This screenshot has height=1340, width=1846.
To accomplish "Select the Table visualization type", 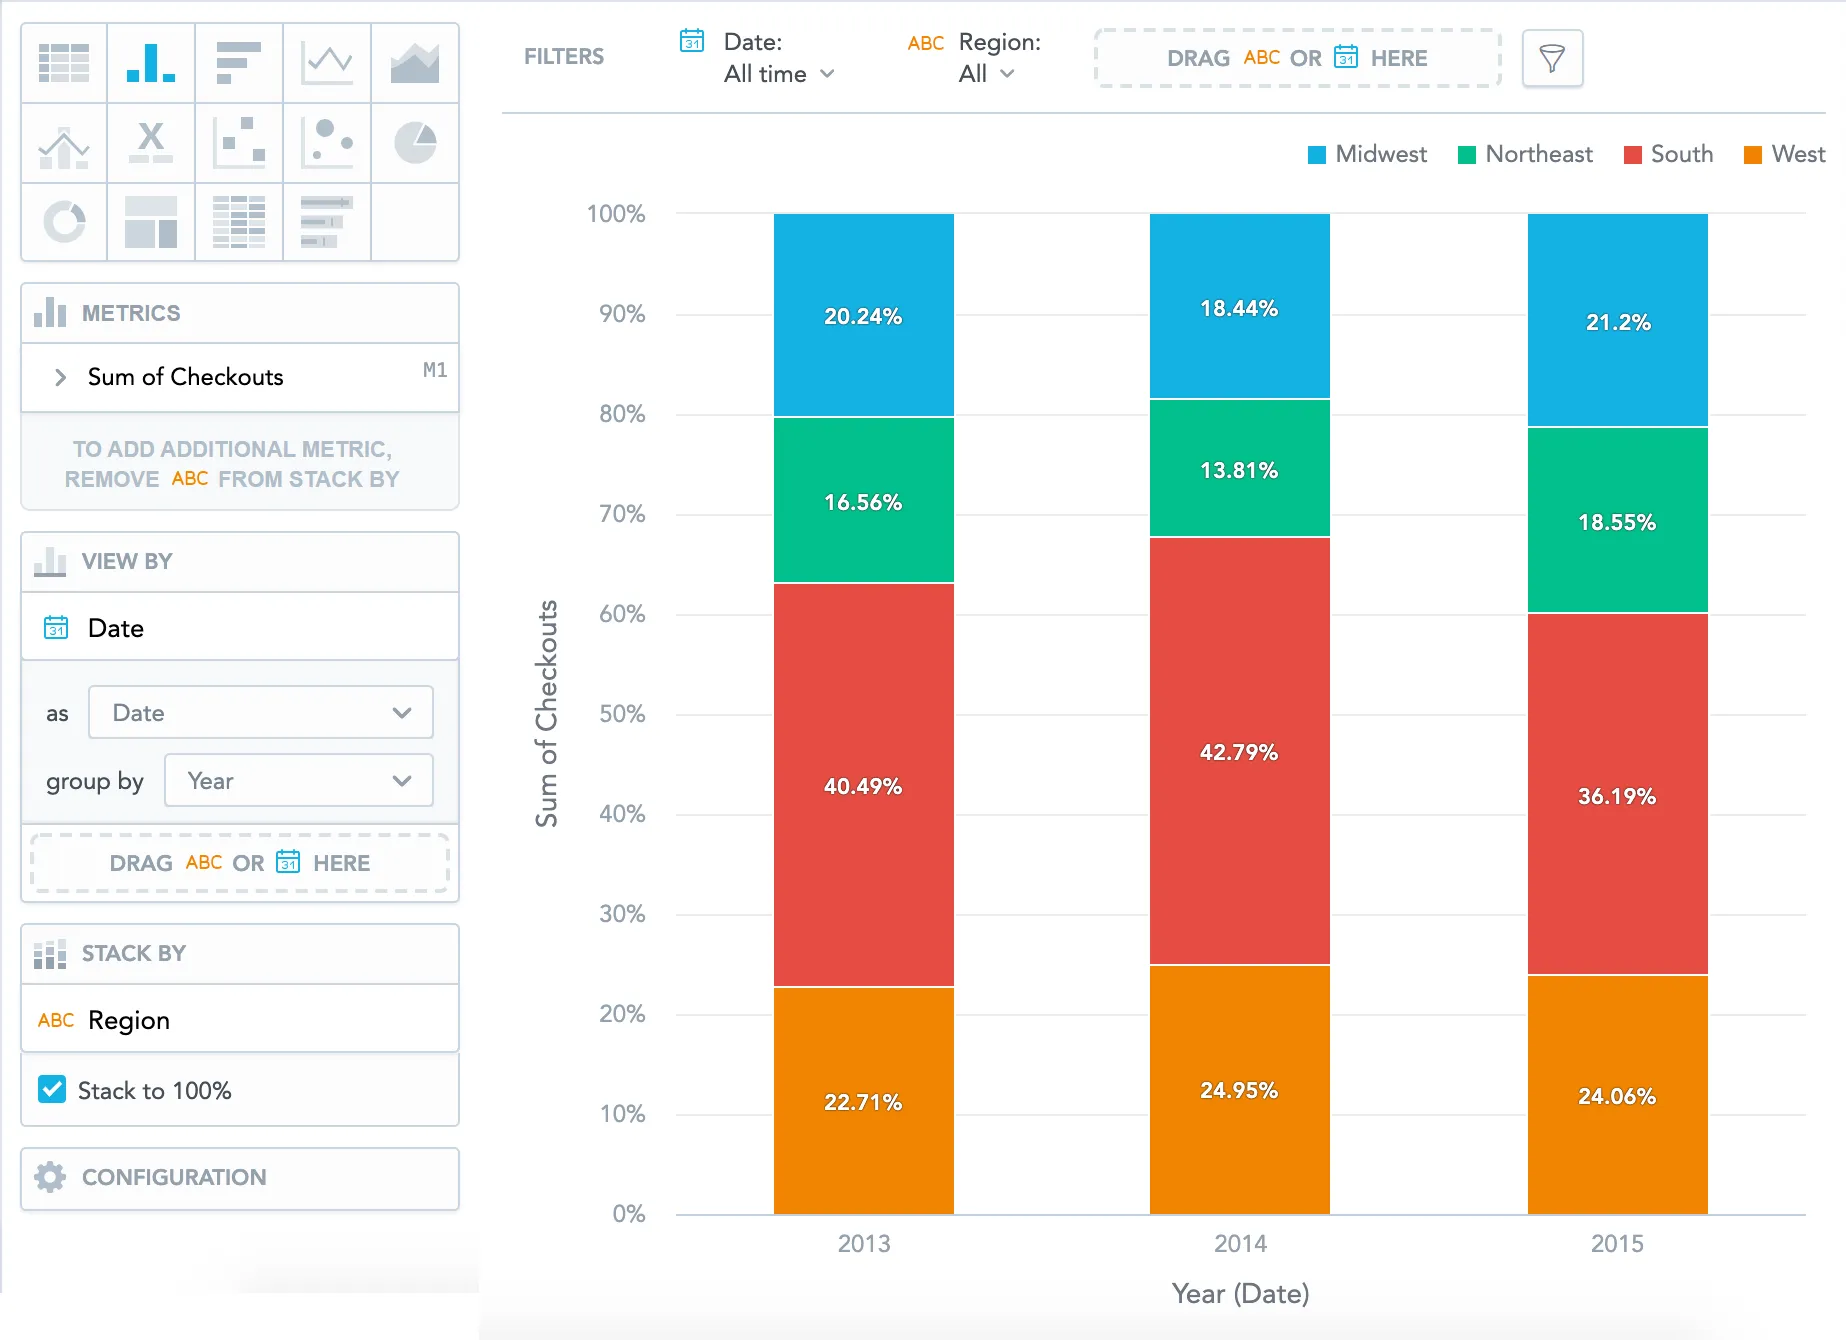I will [x=64, y=63].
